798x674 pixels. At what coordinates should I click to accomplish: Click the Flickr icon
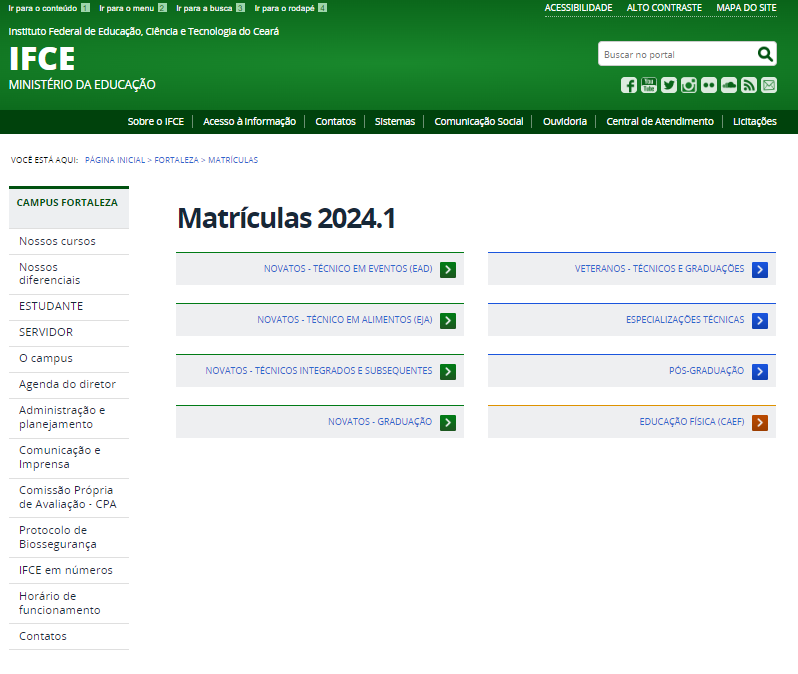(708, 85)
